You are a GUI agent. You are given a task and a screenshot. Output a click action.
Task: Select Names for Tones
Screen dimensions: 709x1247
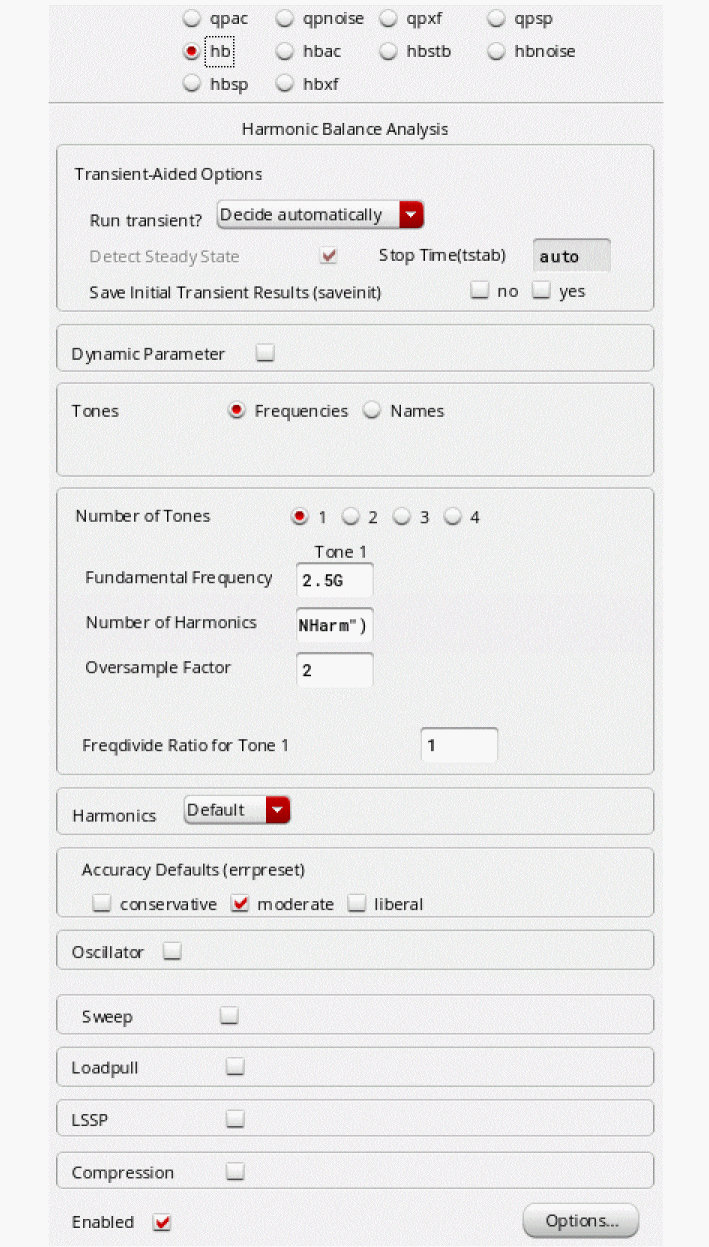click(372, 411)
